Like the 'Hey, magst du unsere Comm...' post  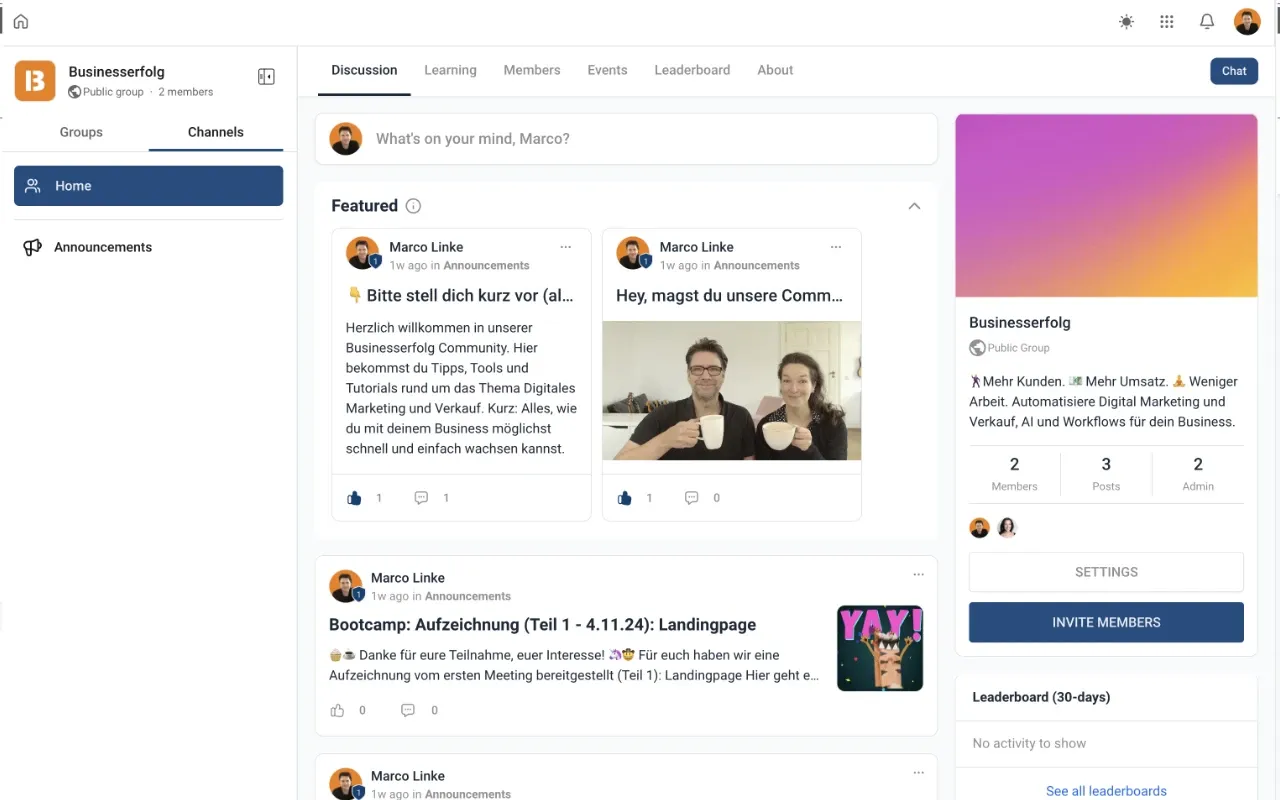pos(624,497)
